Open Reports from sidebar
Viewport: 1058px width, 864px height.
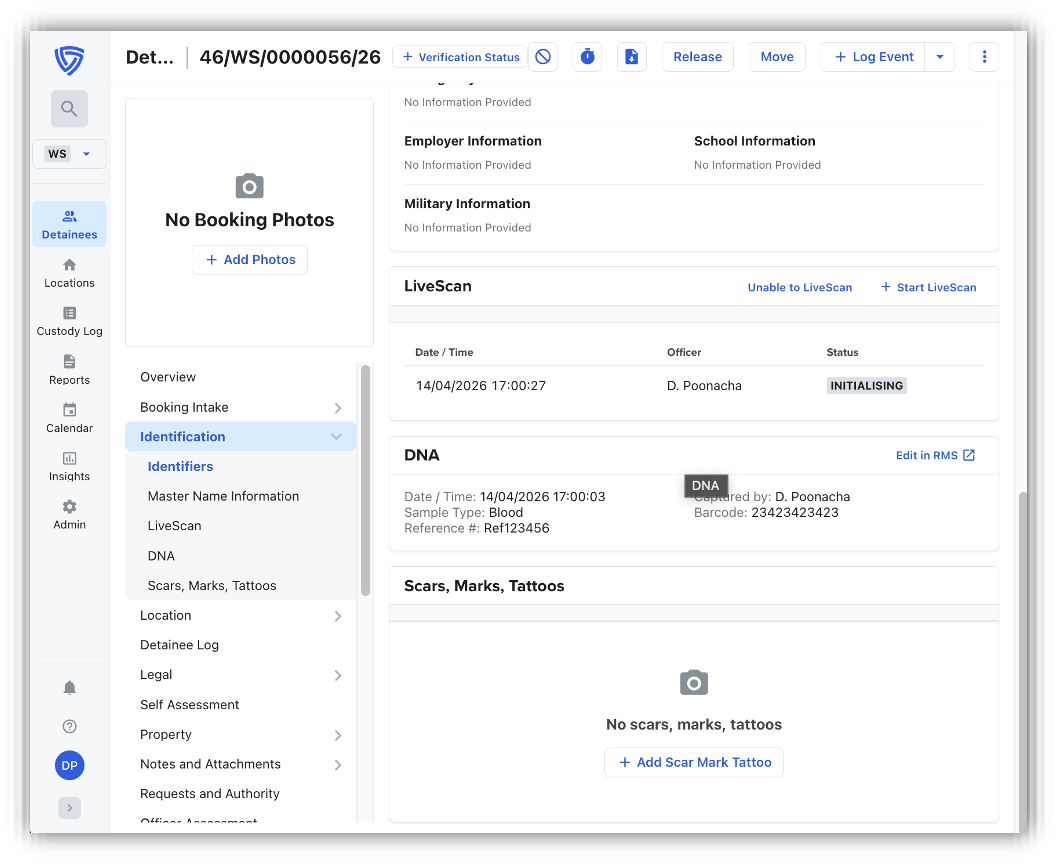click(x=69, y=370)
